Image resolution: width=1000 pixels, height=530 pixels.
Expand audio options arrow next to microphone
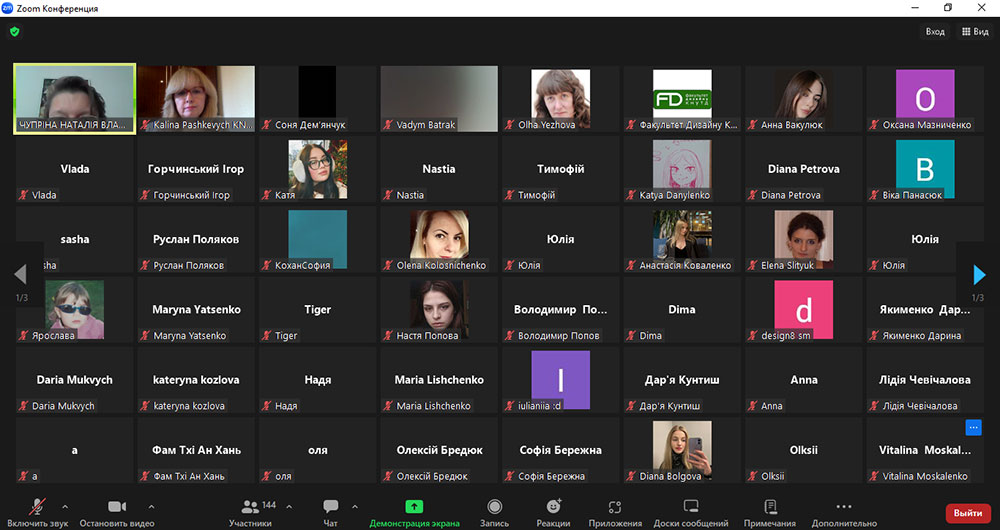pos(65,506)
